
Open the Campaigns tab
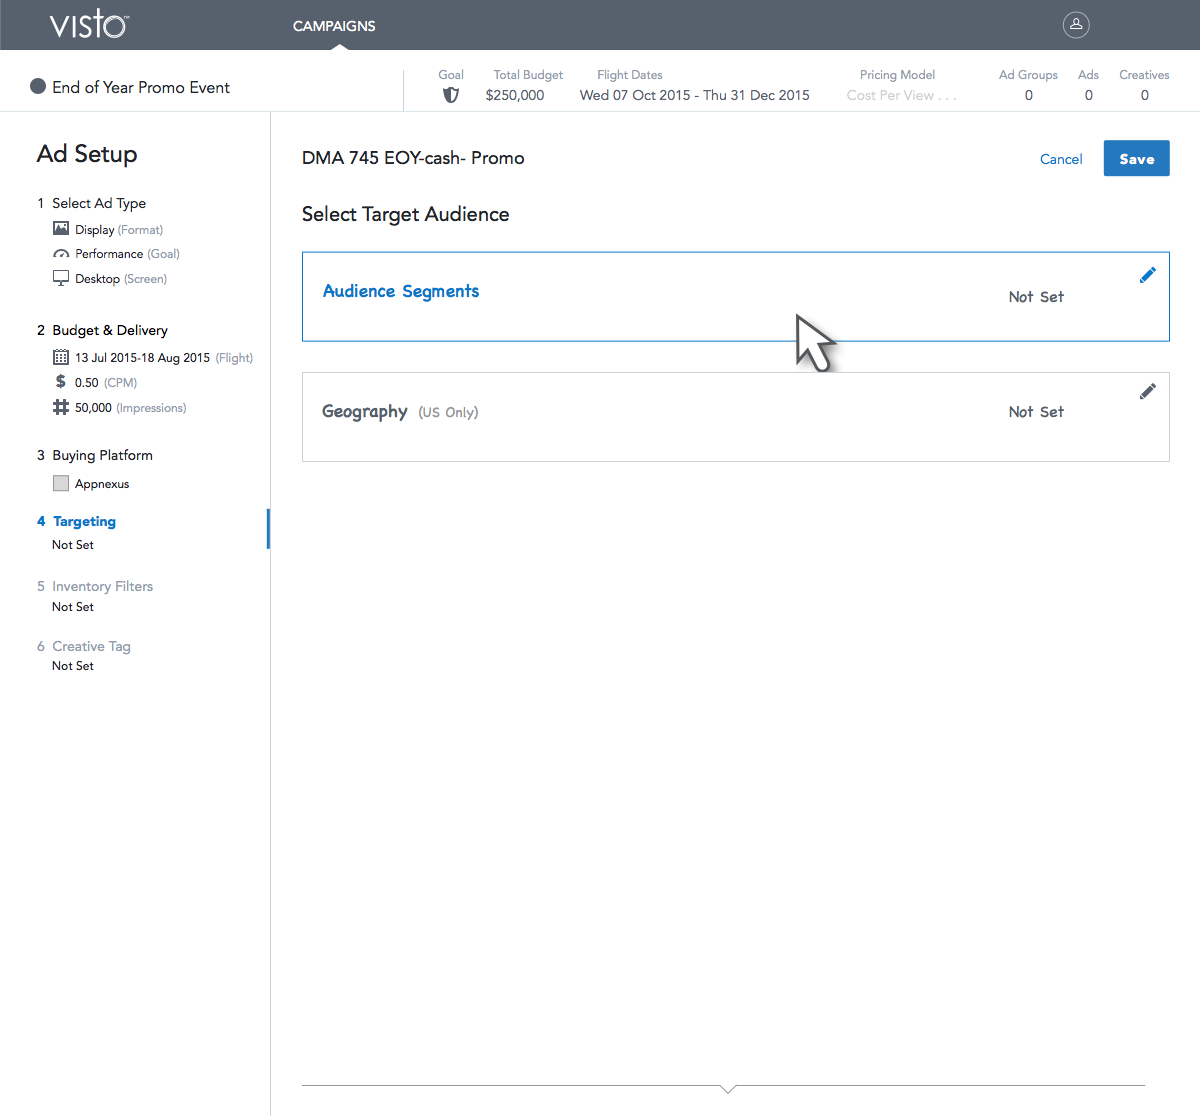[x=334, y=26]
